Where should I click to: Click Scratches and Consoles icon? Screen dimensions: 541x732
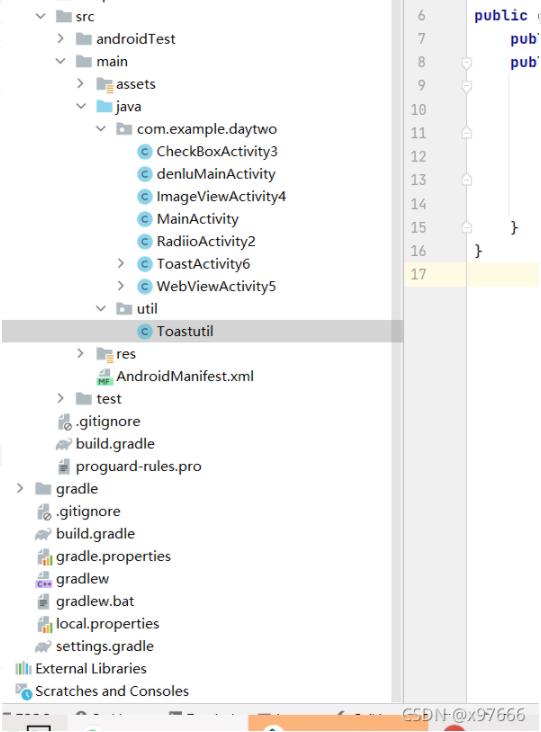pyautogui.click(x=23, y=691)
